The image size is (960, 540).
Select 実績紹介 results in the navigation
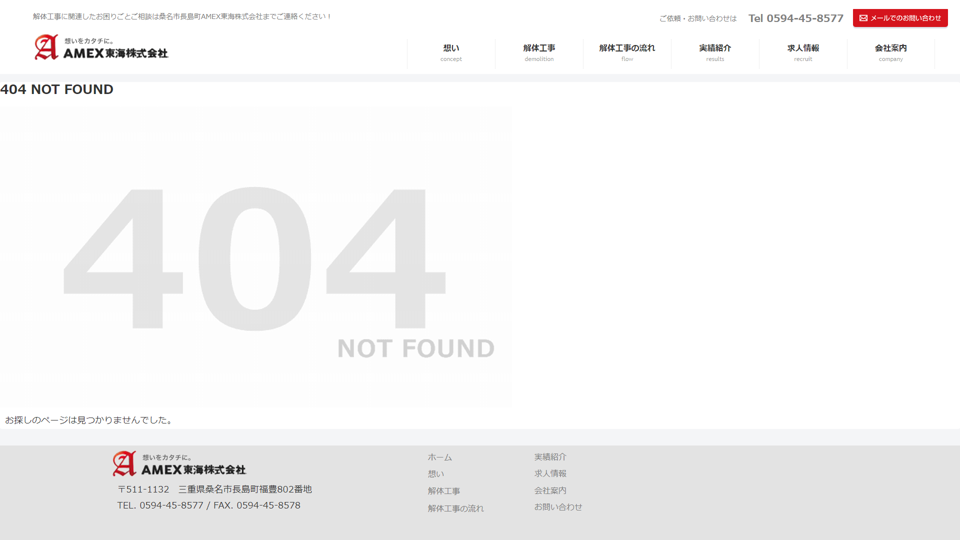click(x=715, y=52)
